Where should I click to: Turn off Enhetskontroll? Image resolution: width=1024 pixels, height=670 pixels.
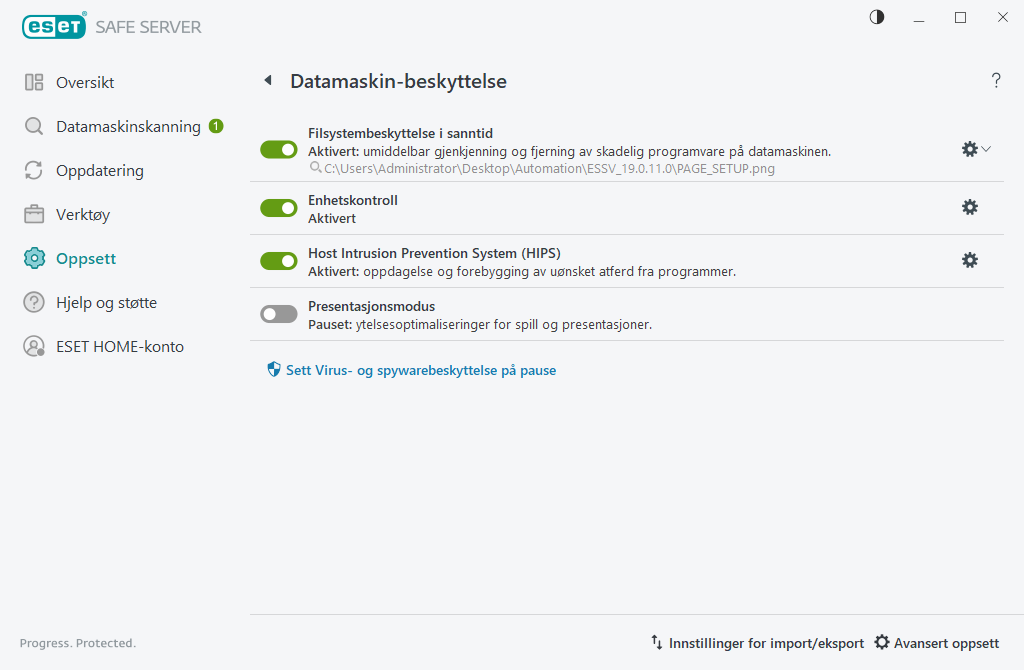coord(278,208)
